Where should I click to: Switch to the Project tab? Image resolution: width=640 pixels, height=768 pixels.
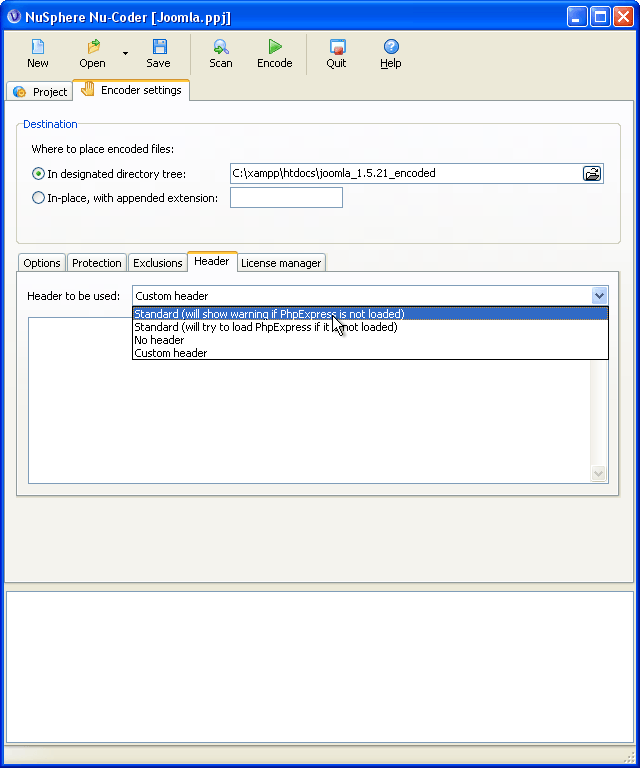point(40,92)
